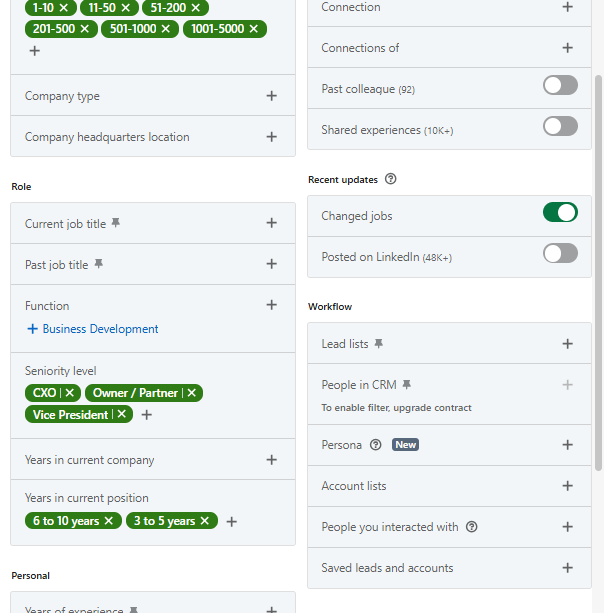This screenshot has height=613, width=604.
Task: Click help icon for People you interacted with
Action: (x=472, y=527)
